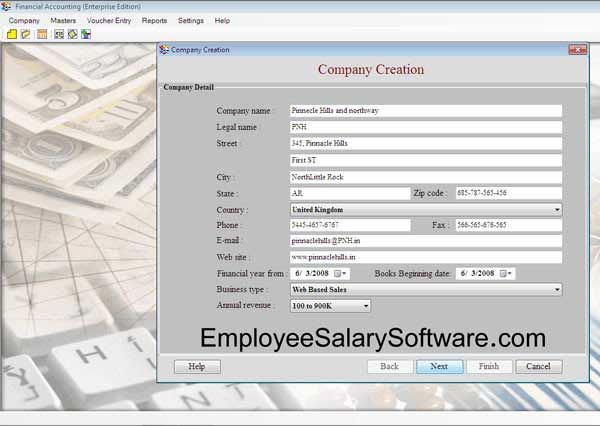The image size is (600, 426).
Task: Click the yellow new company toolbar icon
Action: [x=12, y=34]
